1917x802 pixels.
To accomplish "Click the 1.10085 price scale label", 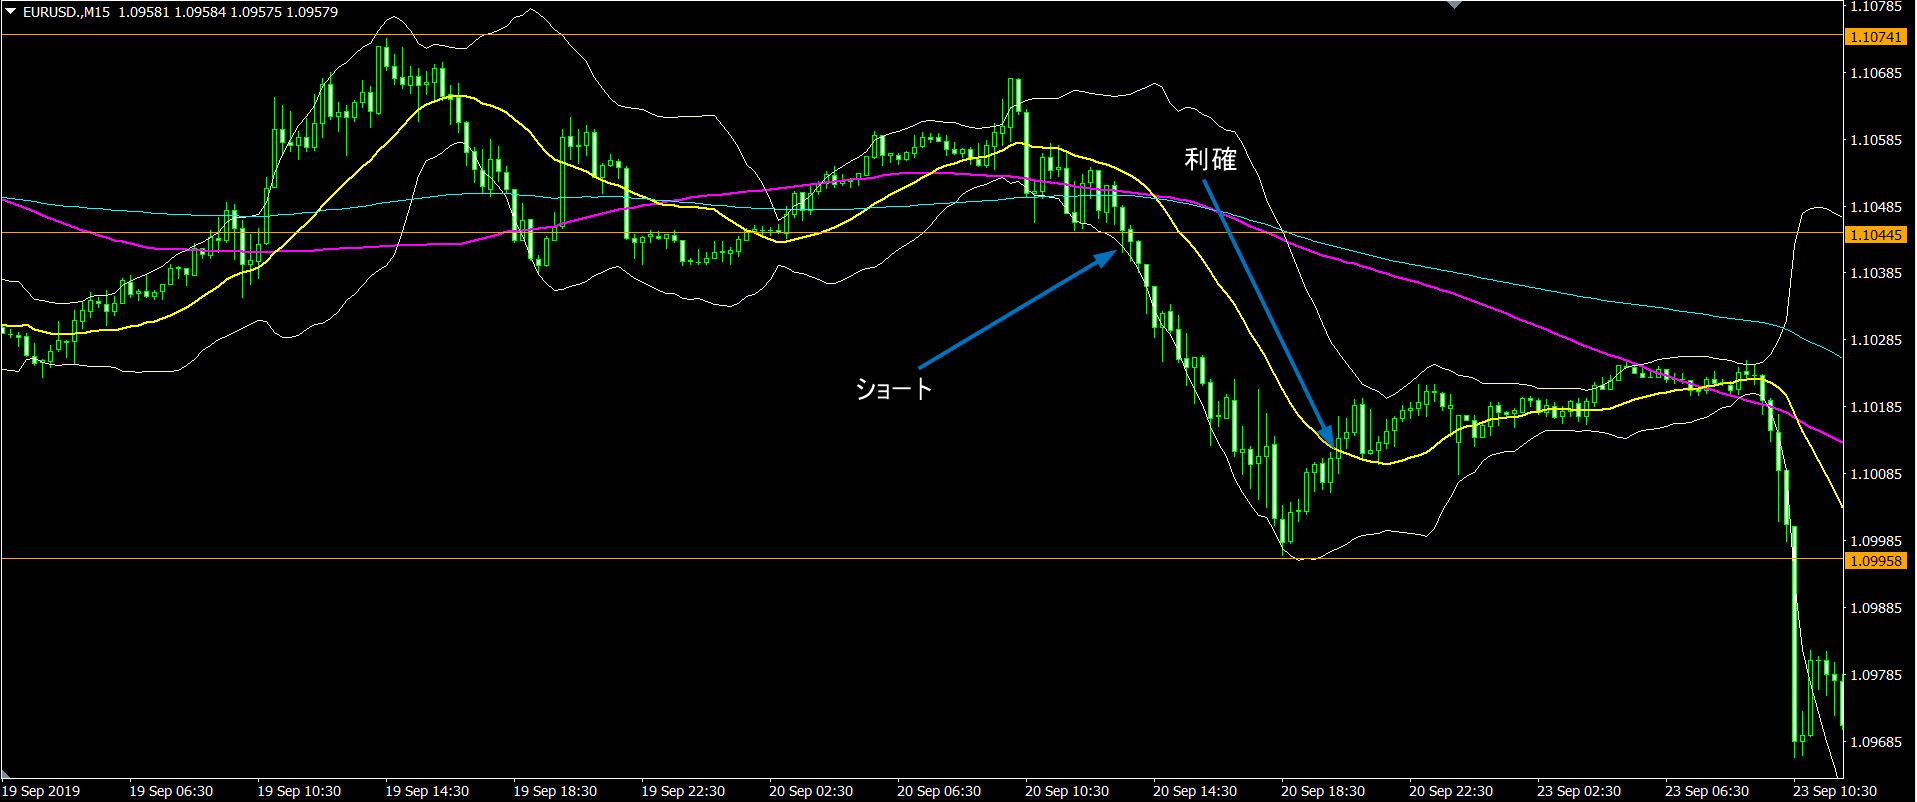I will (x=1876, y=474).
